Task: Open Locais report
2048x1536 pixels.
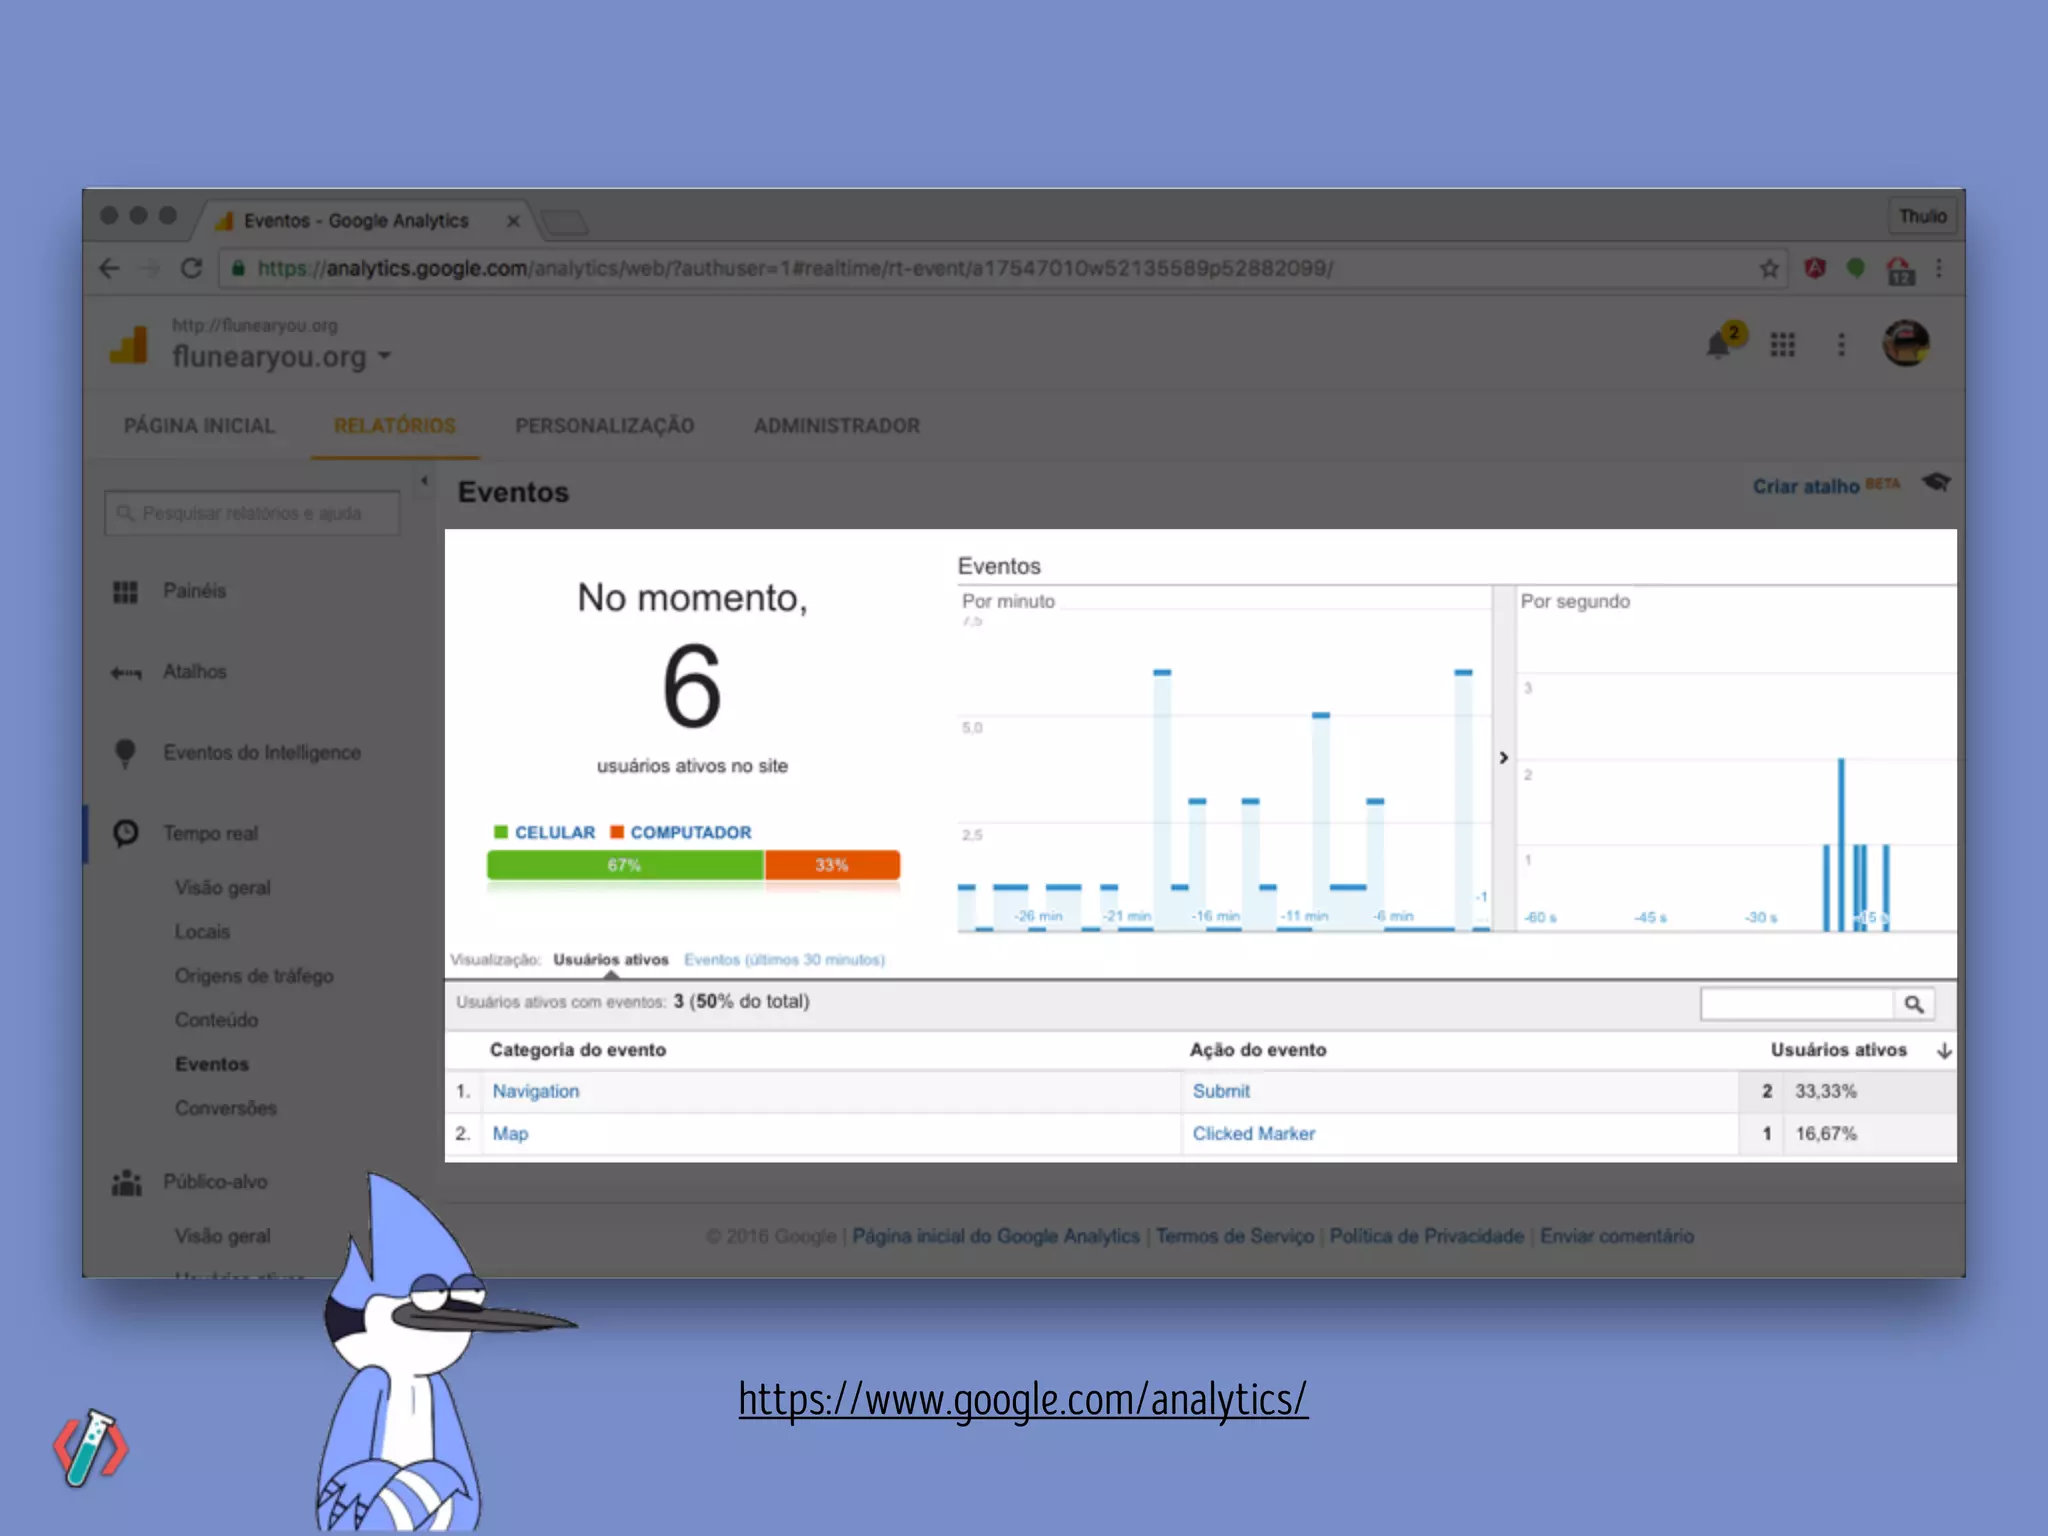Action: coord(202,932)
